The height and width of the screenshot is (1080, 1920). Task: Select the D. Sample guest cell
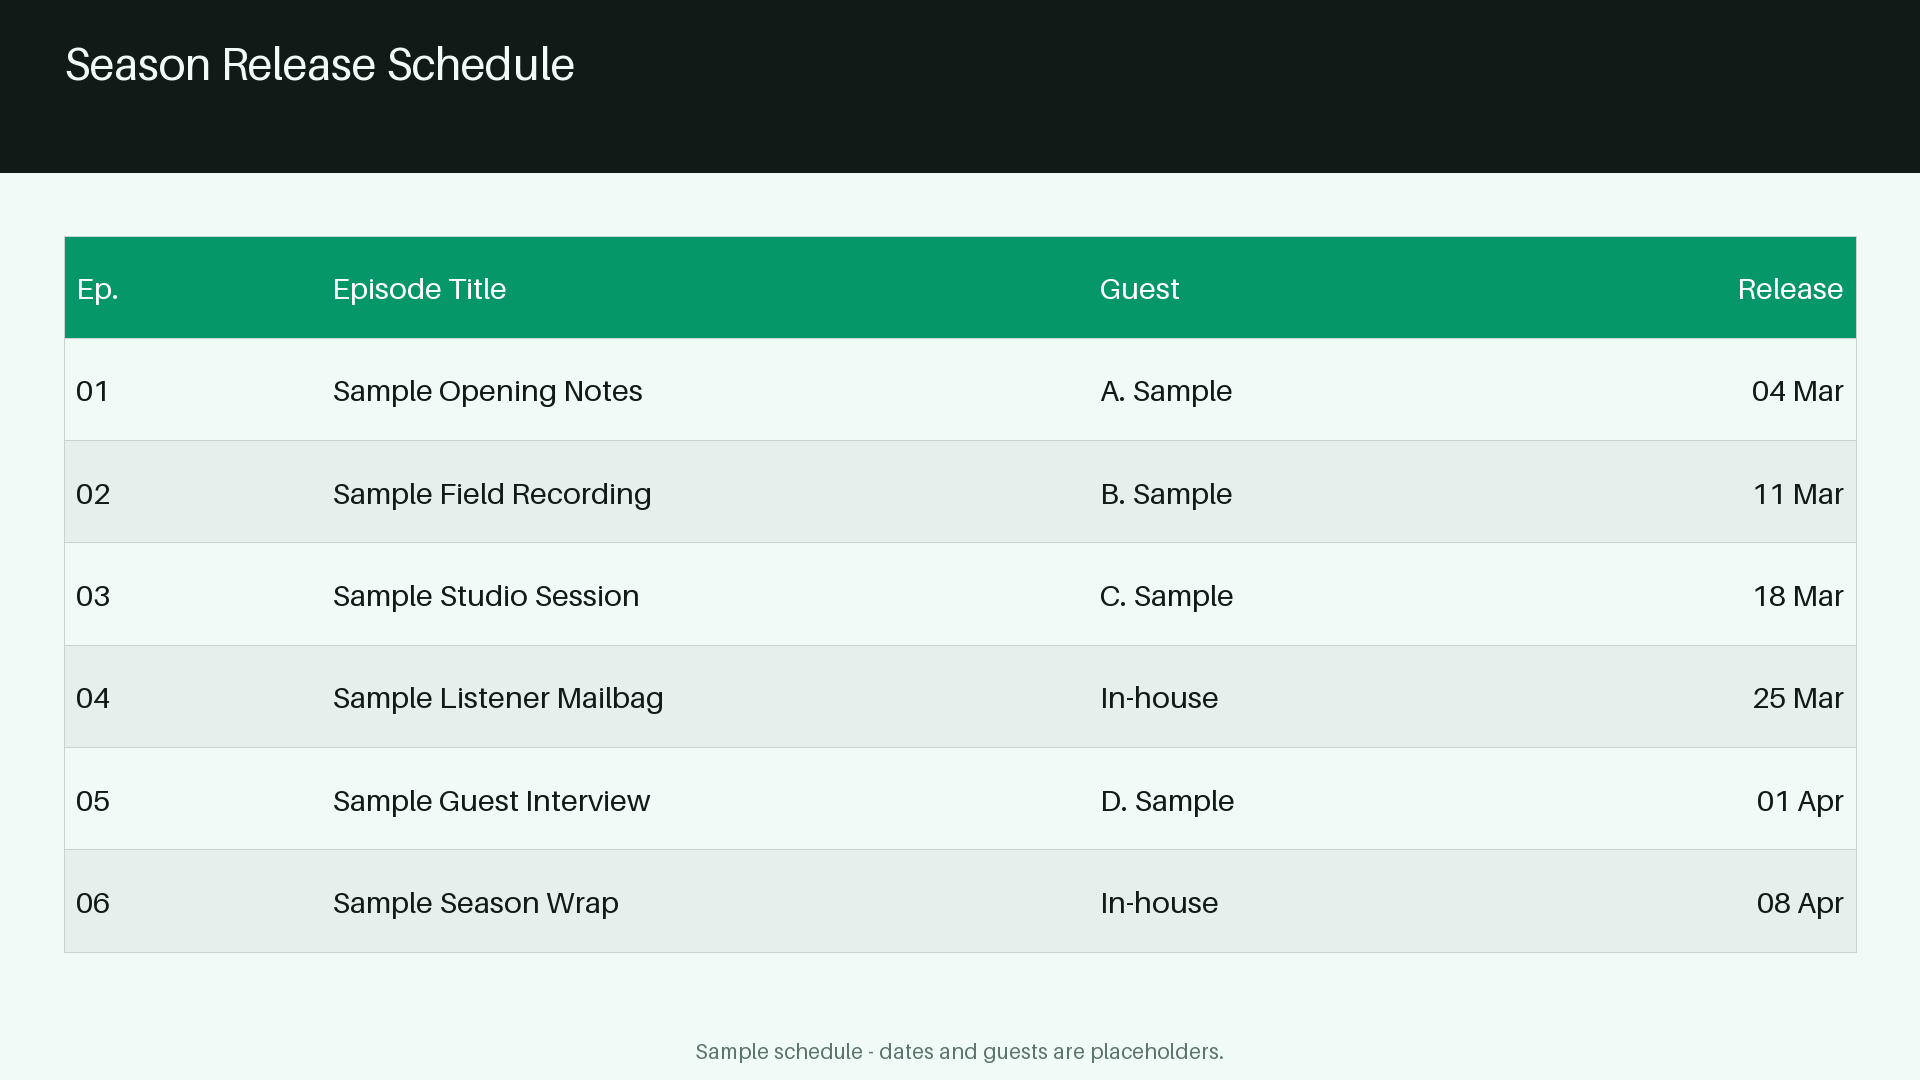pyautogui.click(x=1167, y=801)
